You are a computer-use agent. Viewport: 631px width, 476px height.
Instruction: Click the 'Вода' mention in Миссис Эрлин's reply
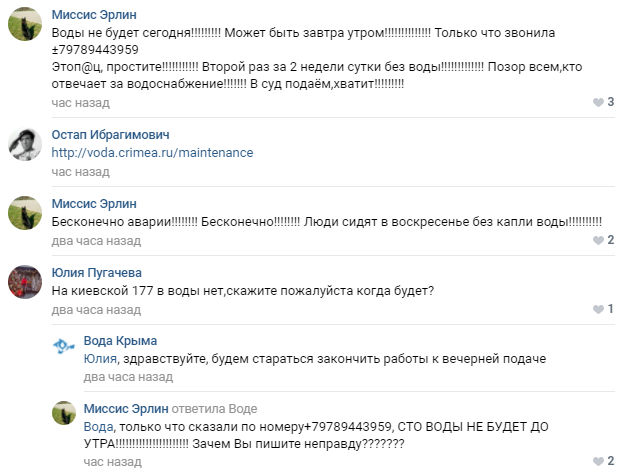(98, 427)
